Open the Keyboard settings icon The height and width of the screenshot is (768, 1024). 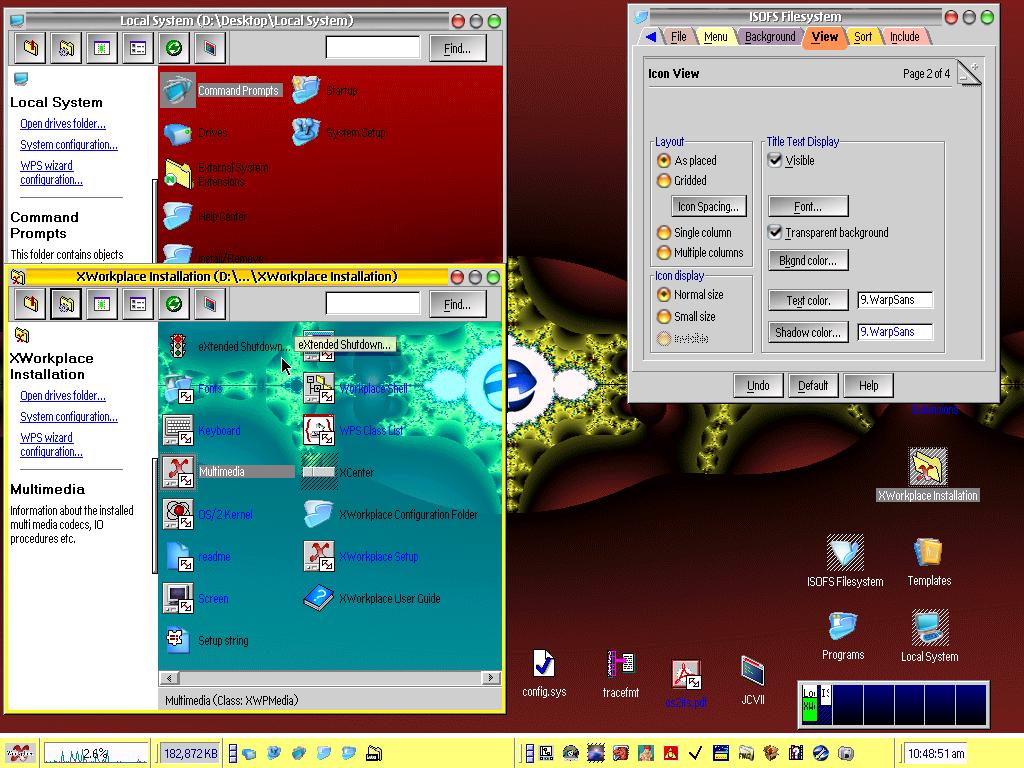[x=179, y=430]
